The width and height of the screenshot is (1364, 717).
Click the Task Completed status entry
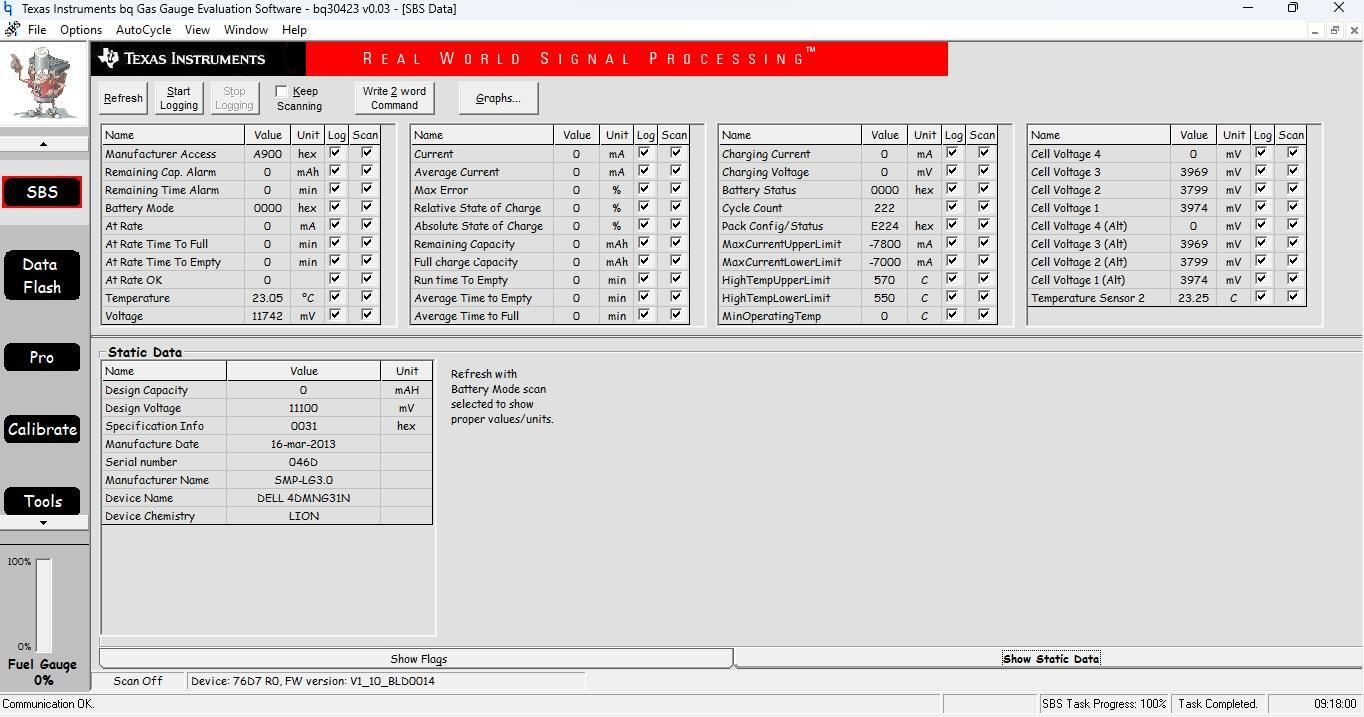1217,704
